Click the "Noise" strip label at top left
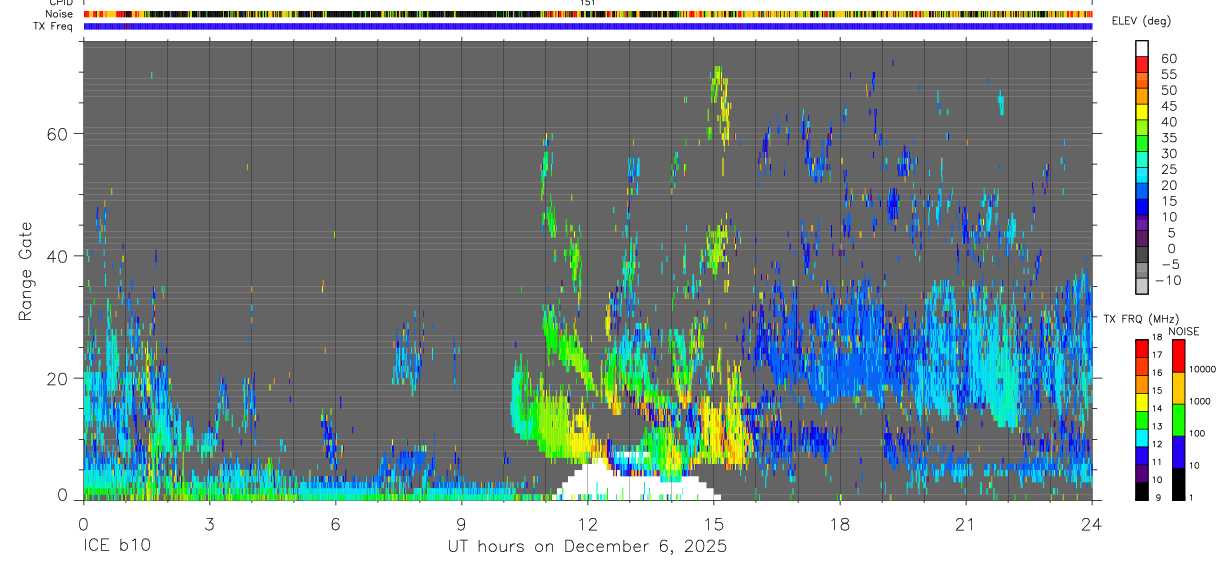Image resolution: width=1228 pixels, height=567 pixels. (x=59, y=14)
